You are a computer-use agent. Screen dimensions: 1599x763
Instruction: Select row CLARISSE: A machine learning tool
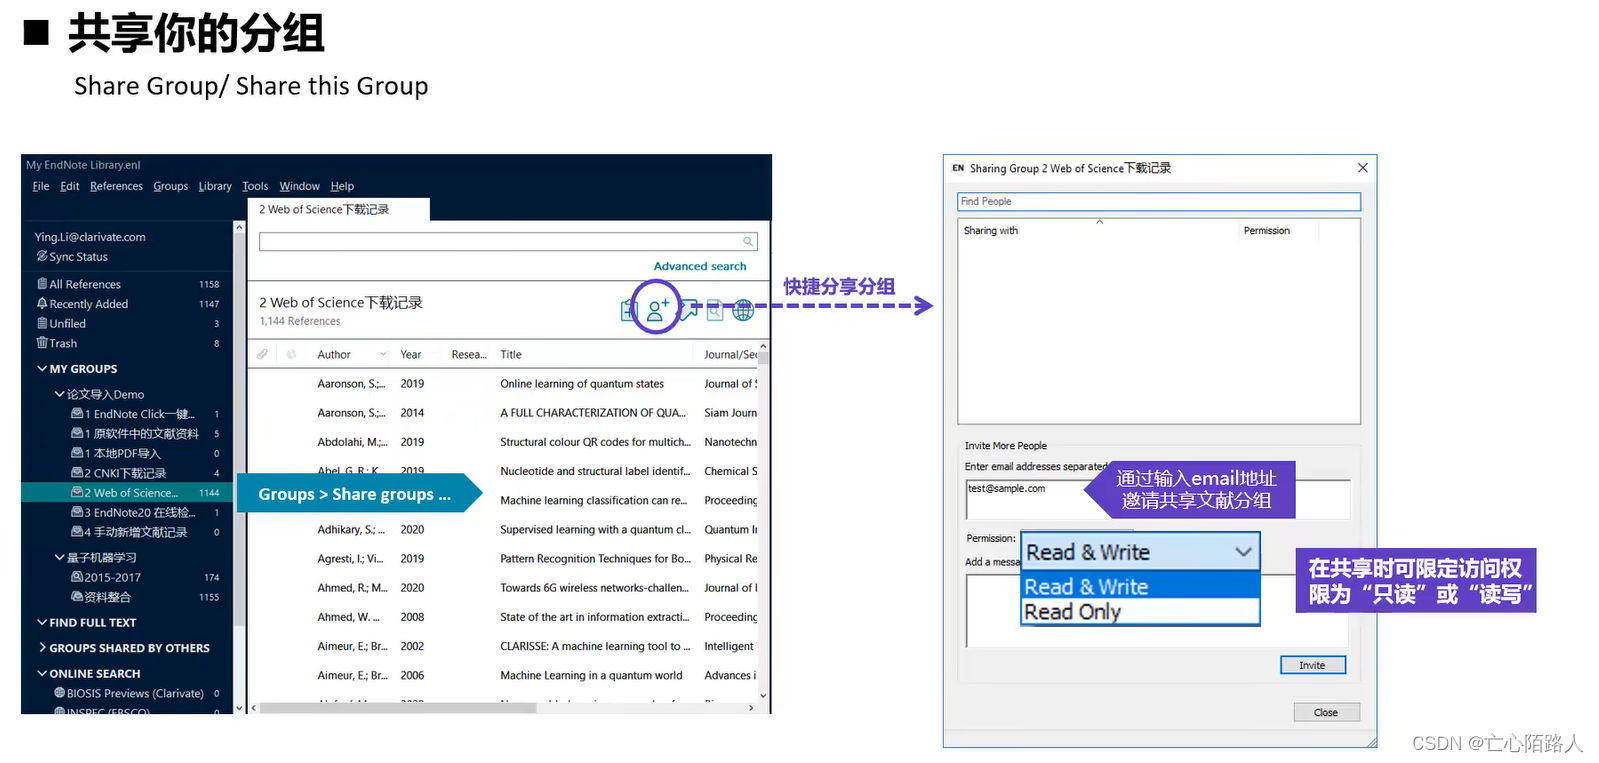click(x=503, y=646)
